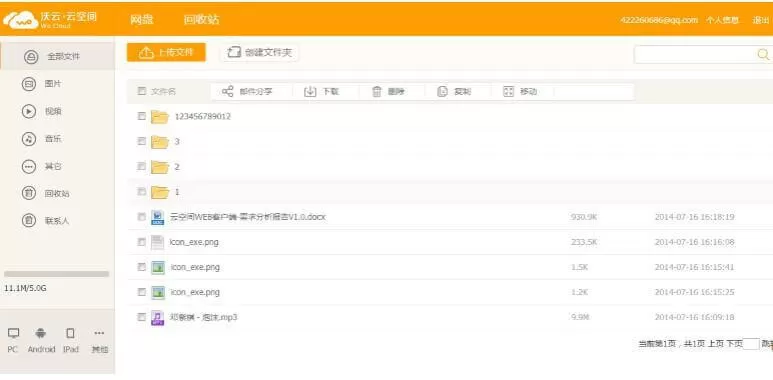Click the magnifier search icon
Image resolution: width=773 pixels, height=380 pixels.
pos(763,54)
